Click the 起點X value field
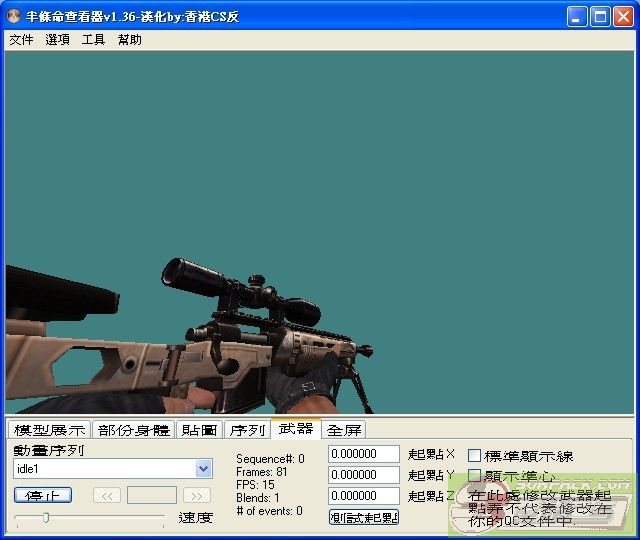This screenshot has height=540, width=640. tap(364, 454)
